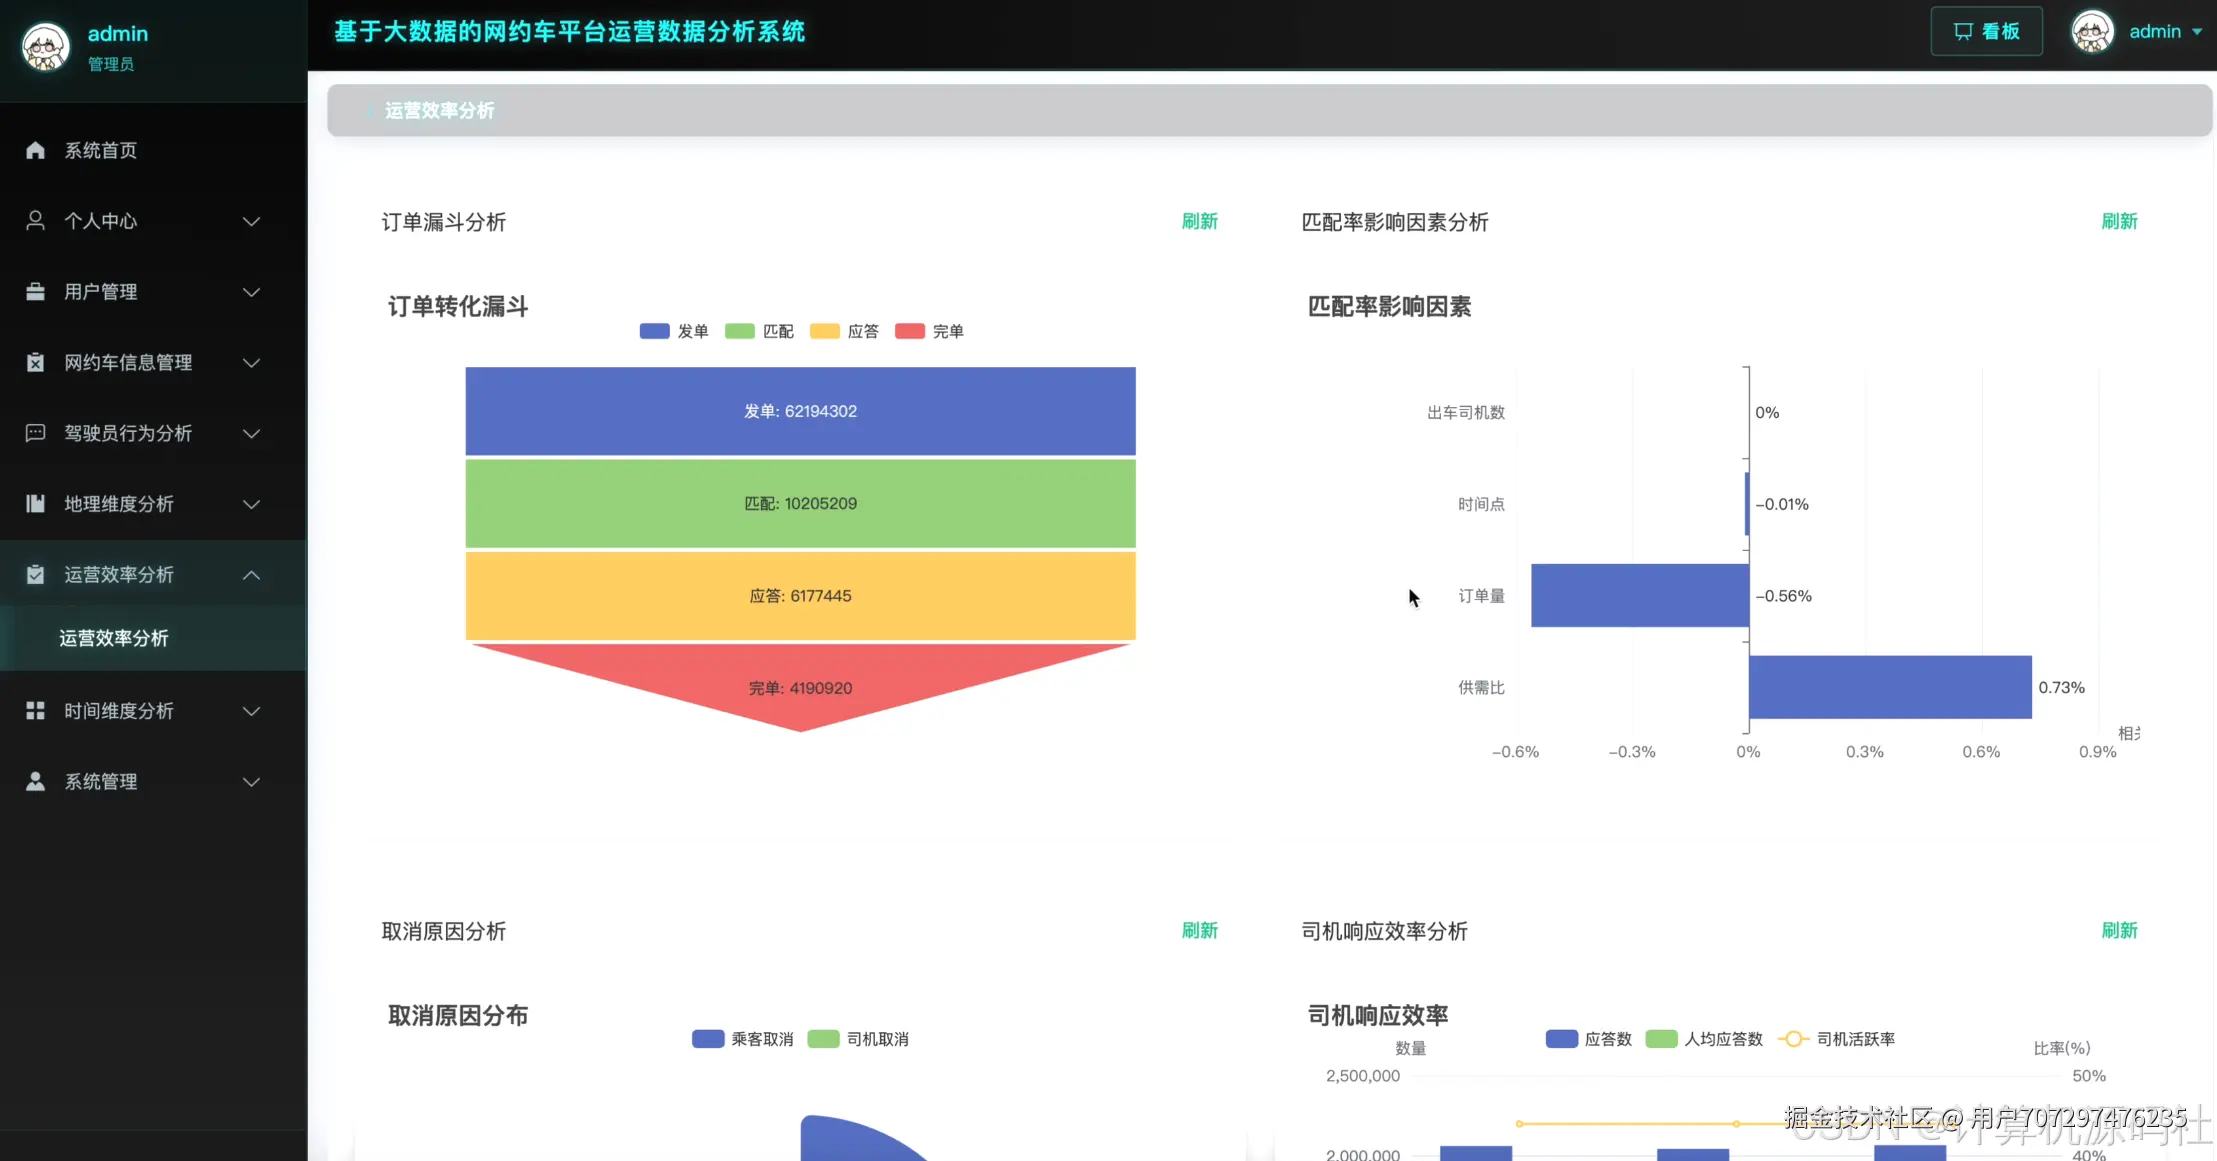Refresh the 订单漏斗分析 panel

(x=1199, y=221)
